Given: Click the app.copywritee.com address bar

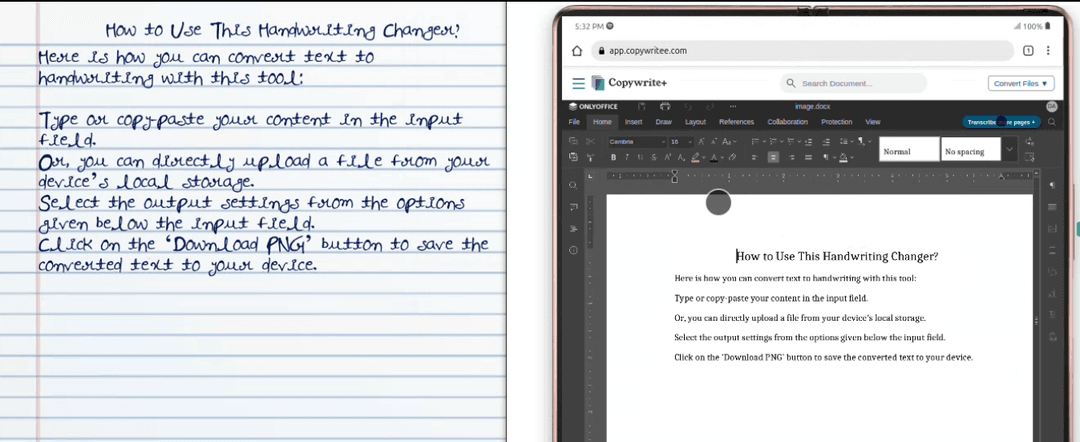Looking at the screenshot, I should (802, 50).
